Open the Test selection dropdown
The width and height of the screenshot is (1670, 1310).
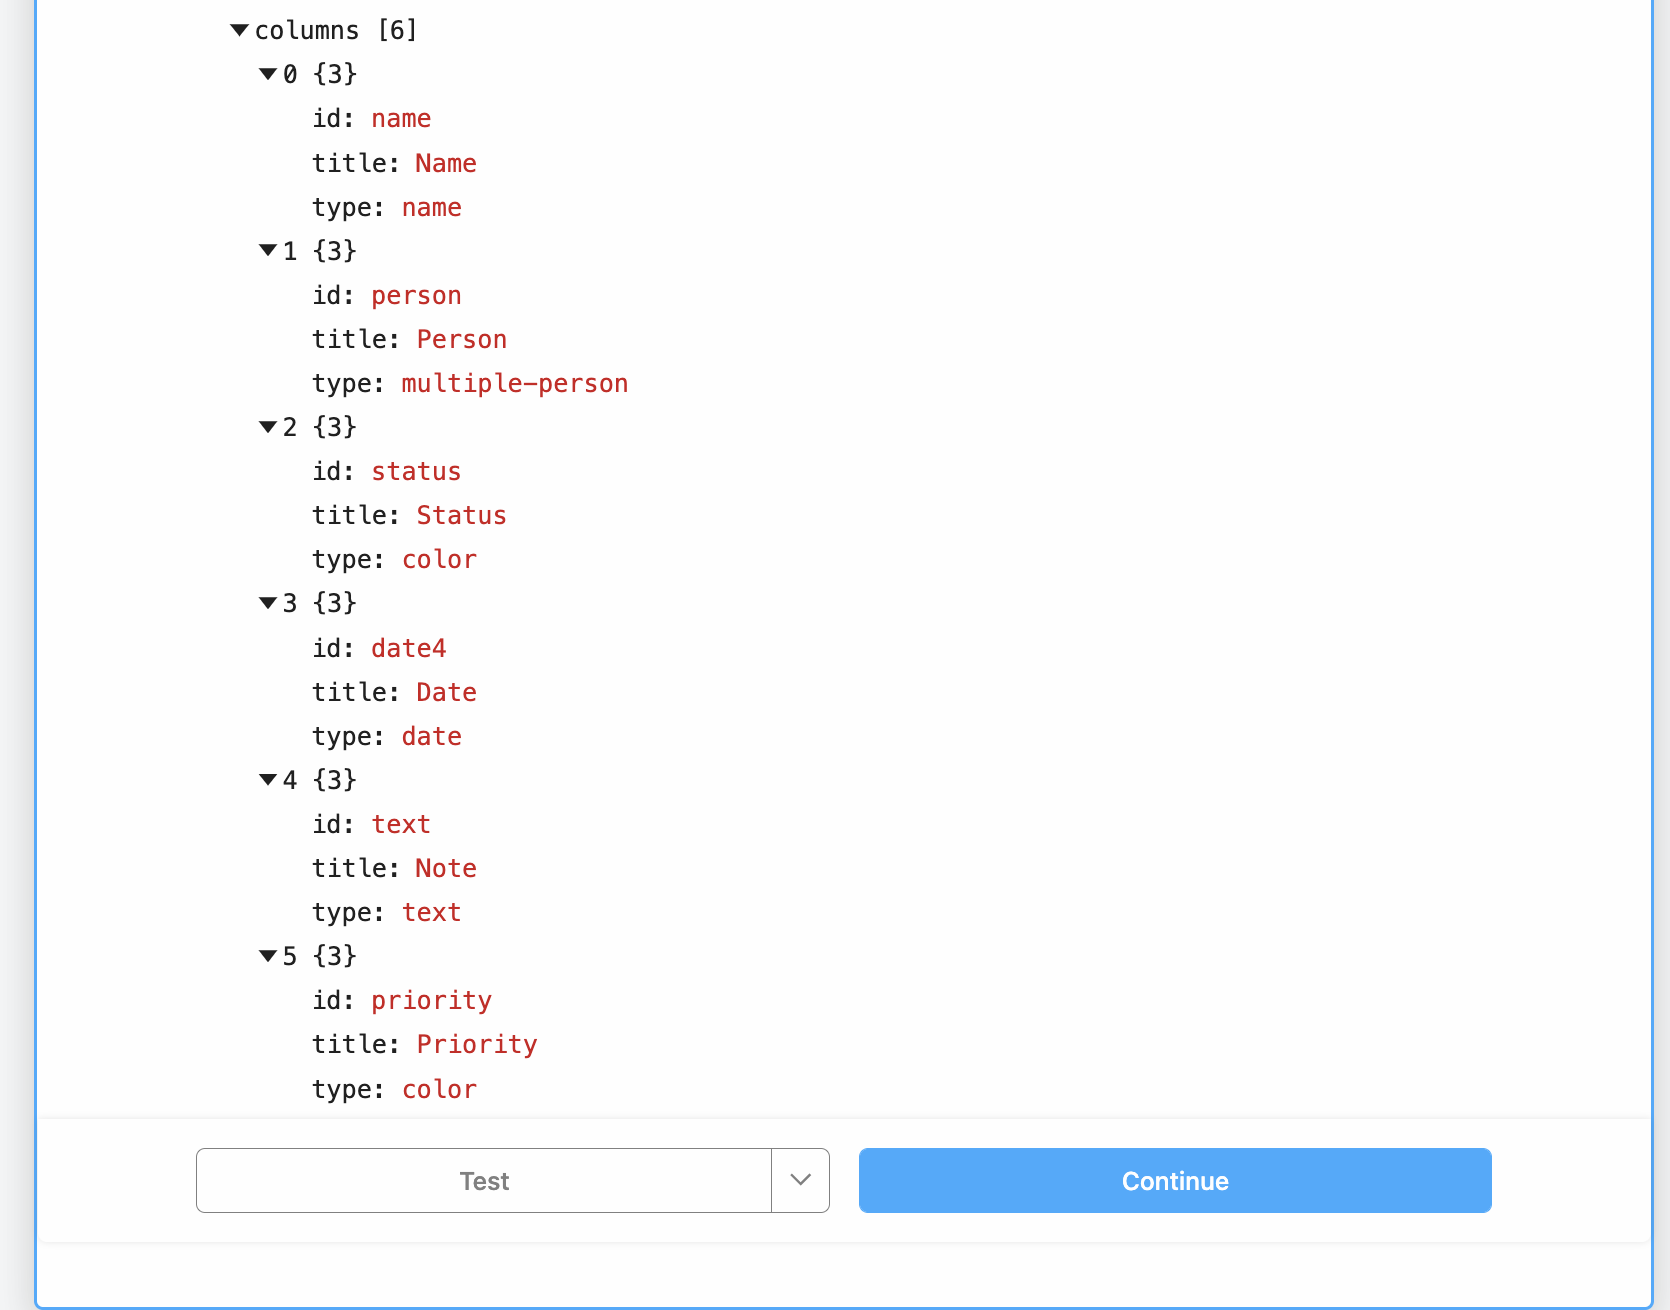pyautogui.click(x=484, y=1180)
